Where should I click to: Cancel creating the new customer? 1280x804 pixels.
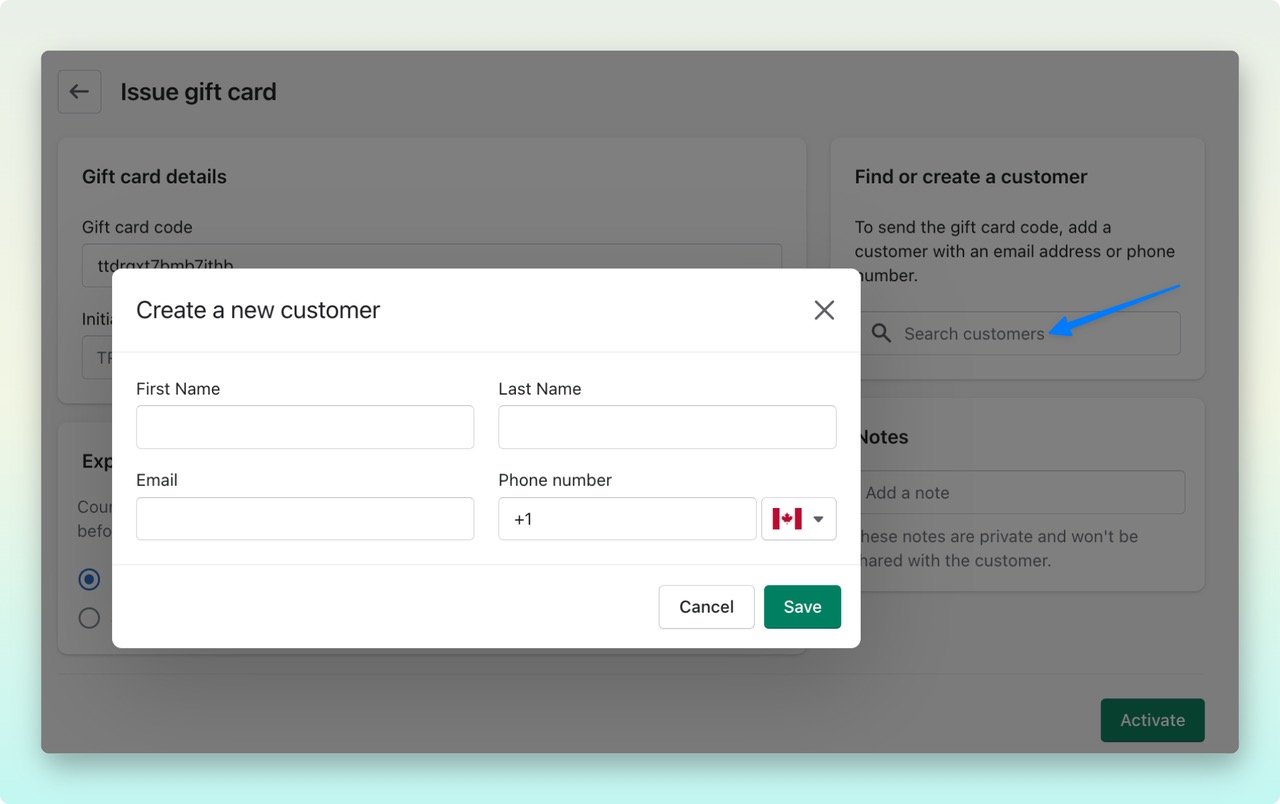click(706, 607)
